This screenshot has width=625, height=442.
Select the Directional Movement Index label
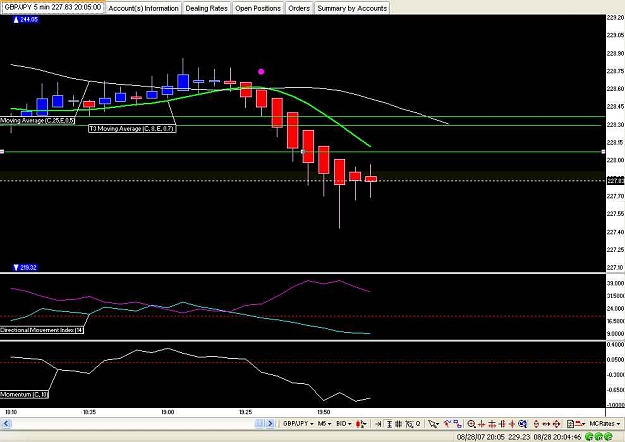point(42,330)
